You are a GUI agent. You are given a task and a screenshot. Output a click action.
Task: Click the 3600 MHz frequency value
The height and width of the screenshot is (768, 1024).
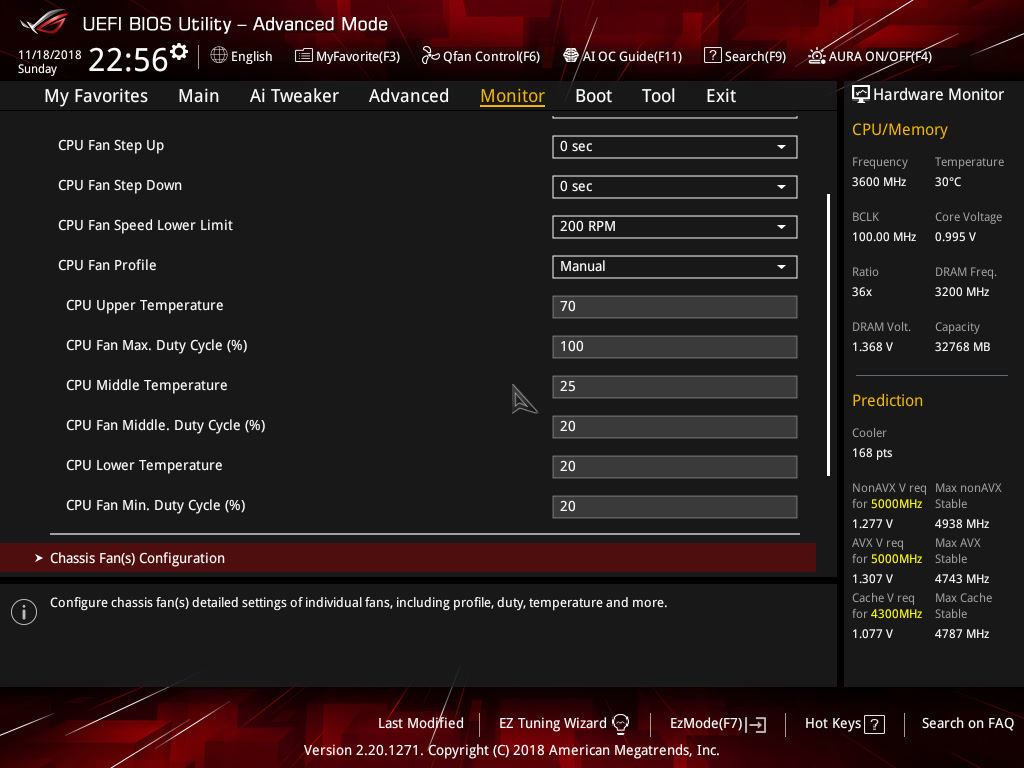click(879, 182)
